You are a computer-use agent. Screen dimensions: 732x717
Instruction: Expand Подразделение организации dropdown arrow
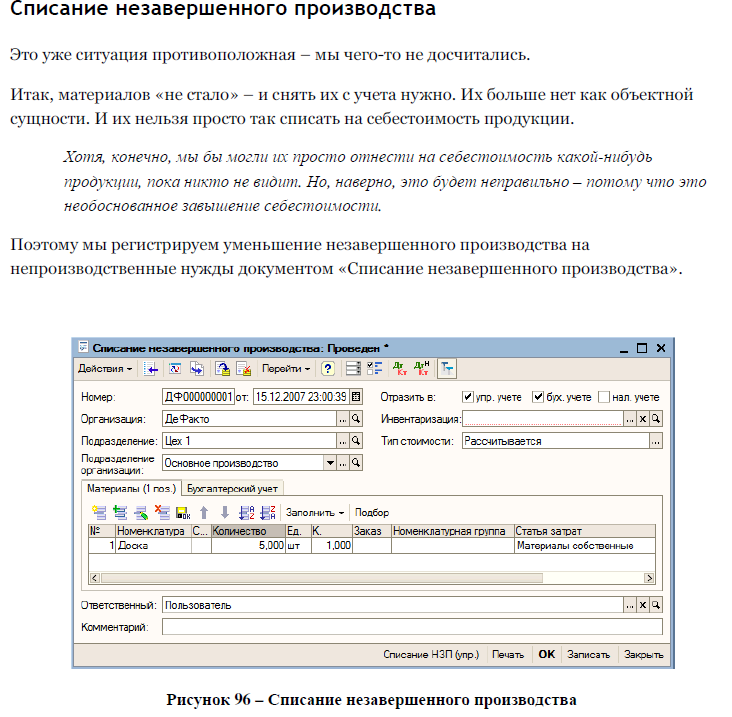point(330,463)
